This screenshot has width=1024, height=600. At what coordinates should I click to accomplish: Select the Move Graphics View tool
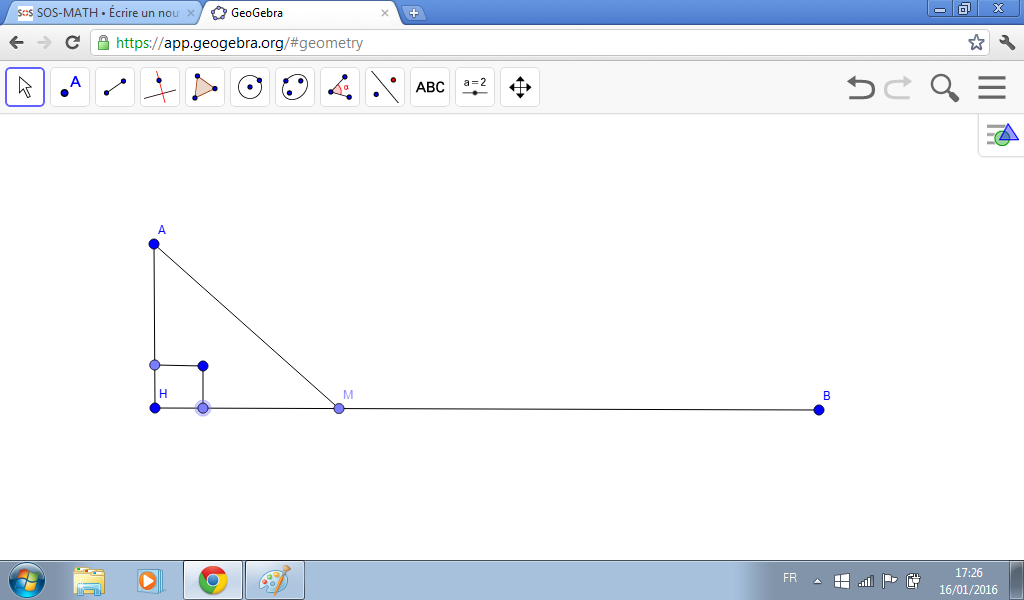(520, 87)
